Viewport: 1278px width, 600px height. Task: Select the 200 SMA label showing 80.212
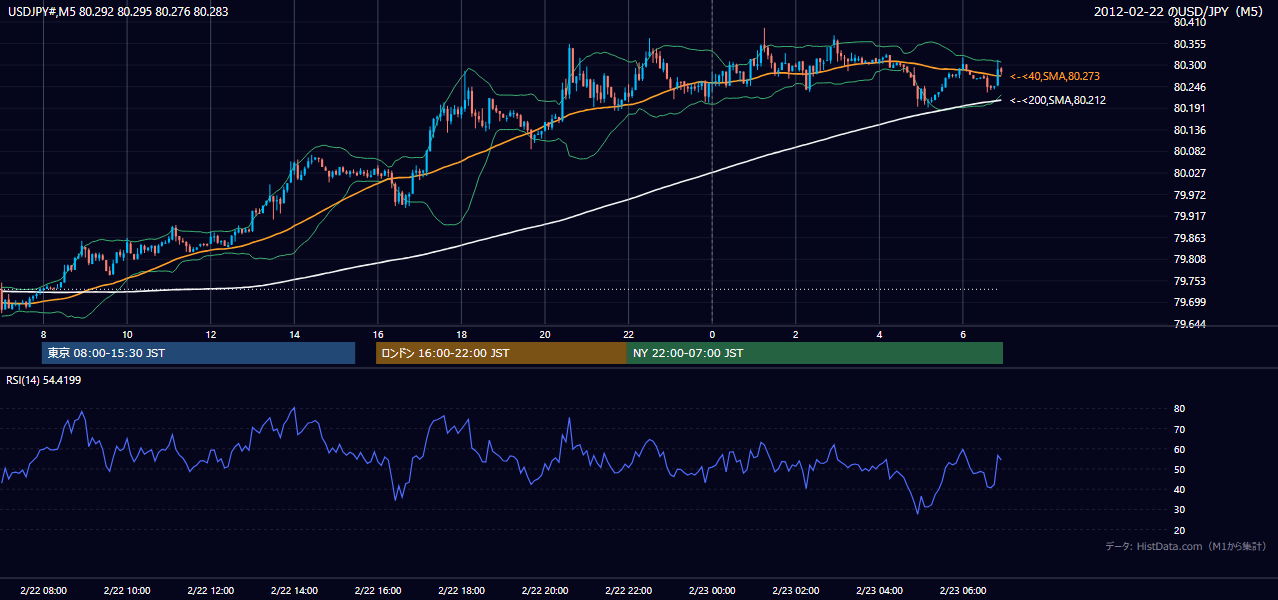[x=1058, y=100]
